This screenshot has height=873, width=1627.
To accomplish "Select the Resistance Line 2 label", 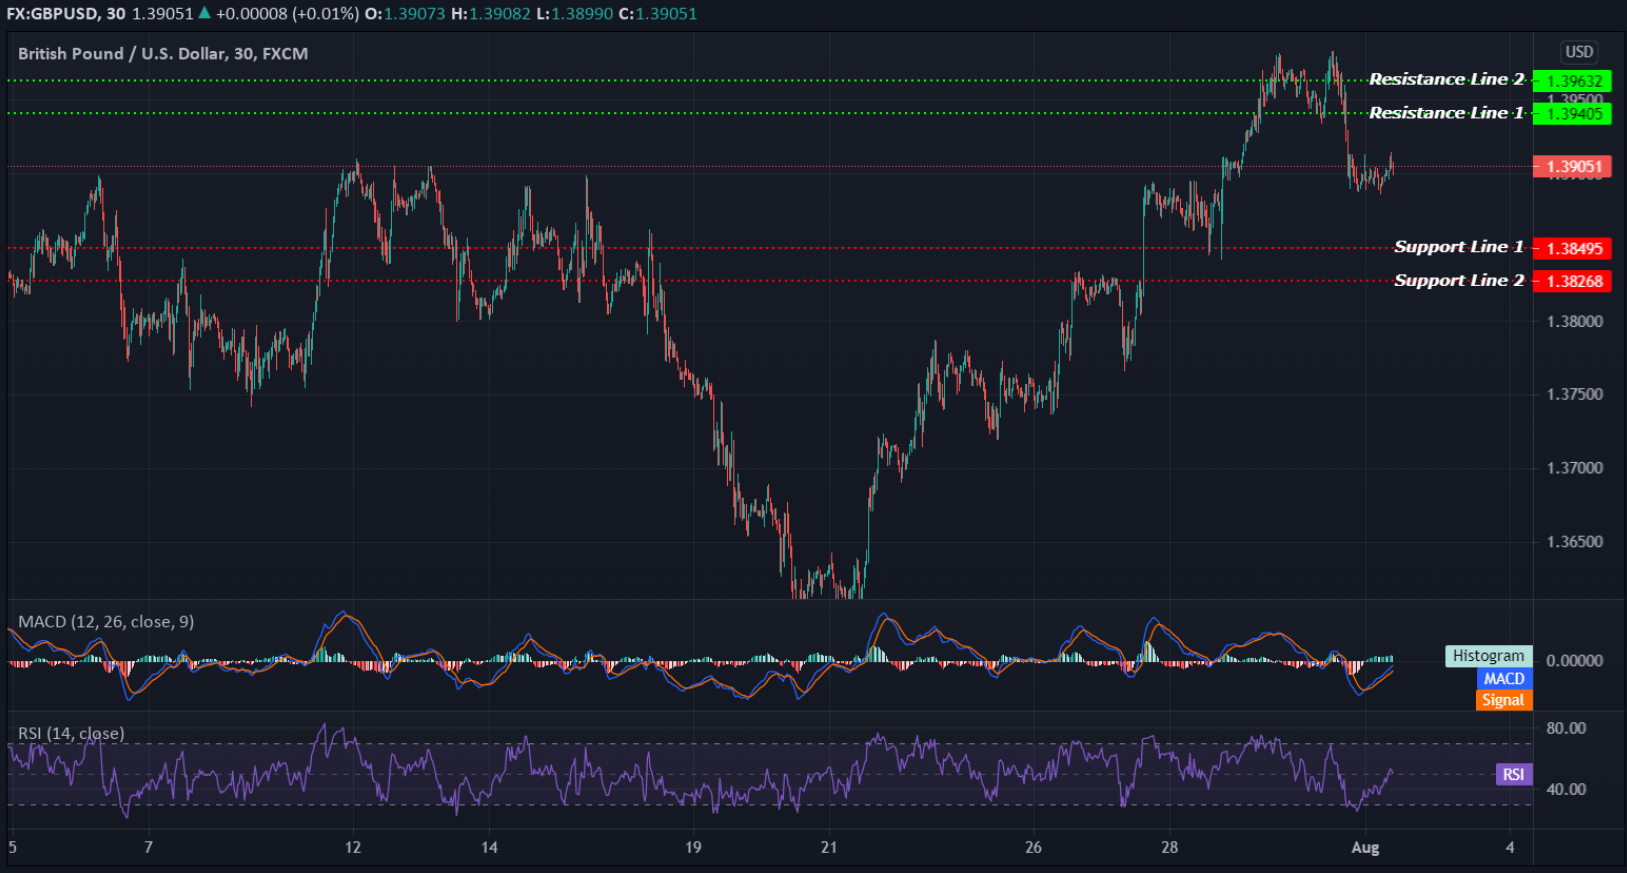I will tap(1446, 79).
